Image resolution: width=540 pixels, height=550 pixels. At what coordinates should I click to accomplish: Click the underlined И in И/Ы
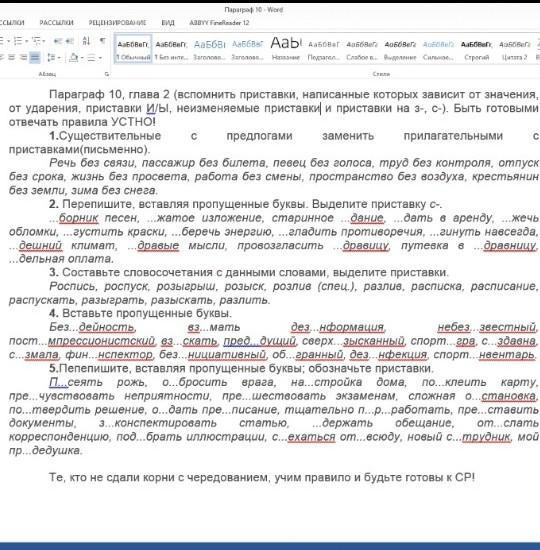click(150, 108)
